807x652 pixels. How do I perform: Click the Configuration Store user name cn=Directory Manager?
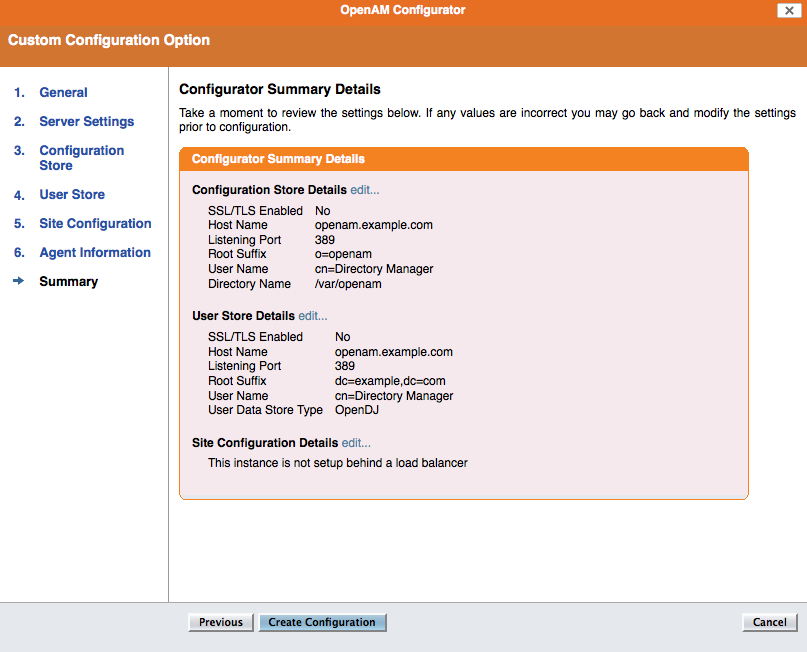pos(374,269)
